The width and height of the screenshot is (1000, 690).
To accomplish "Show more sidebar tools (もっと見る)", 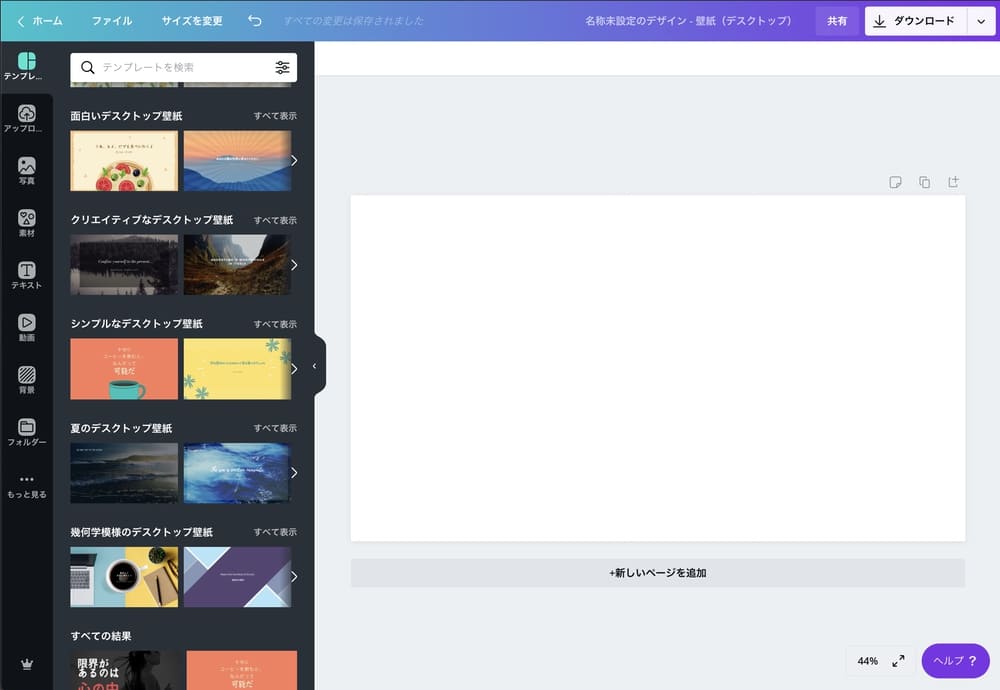I will tap(26, 485).
